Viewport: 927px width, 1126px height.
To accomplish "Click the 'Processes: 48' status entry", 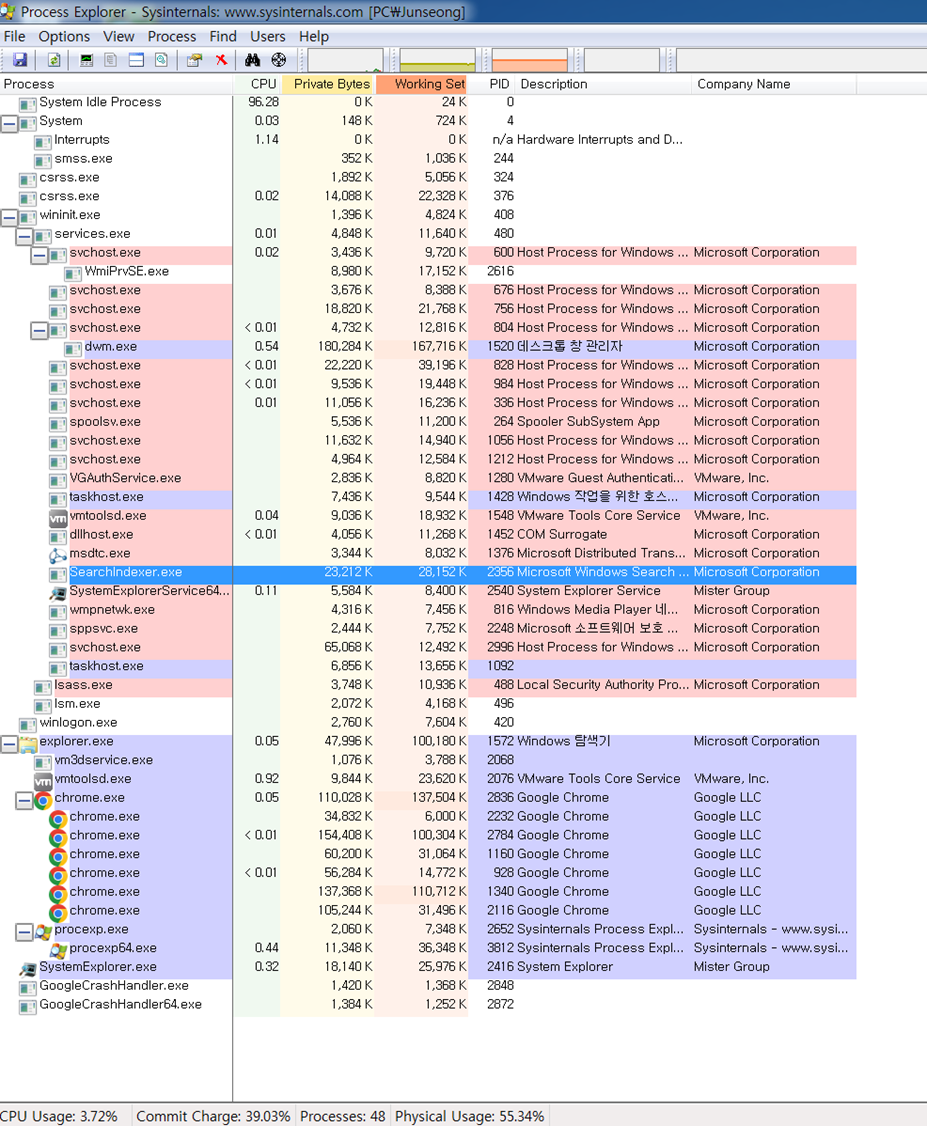I will click(x=343, y=1116).
